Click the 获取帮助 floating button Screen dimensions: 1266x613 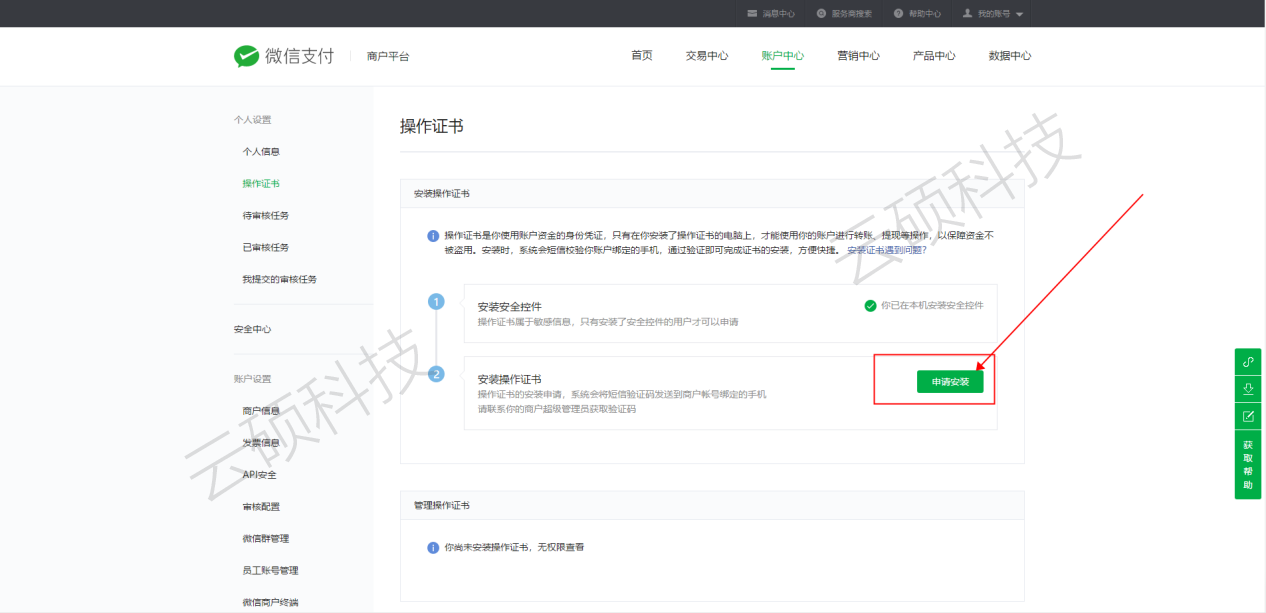click(1248, 464)
